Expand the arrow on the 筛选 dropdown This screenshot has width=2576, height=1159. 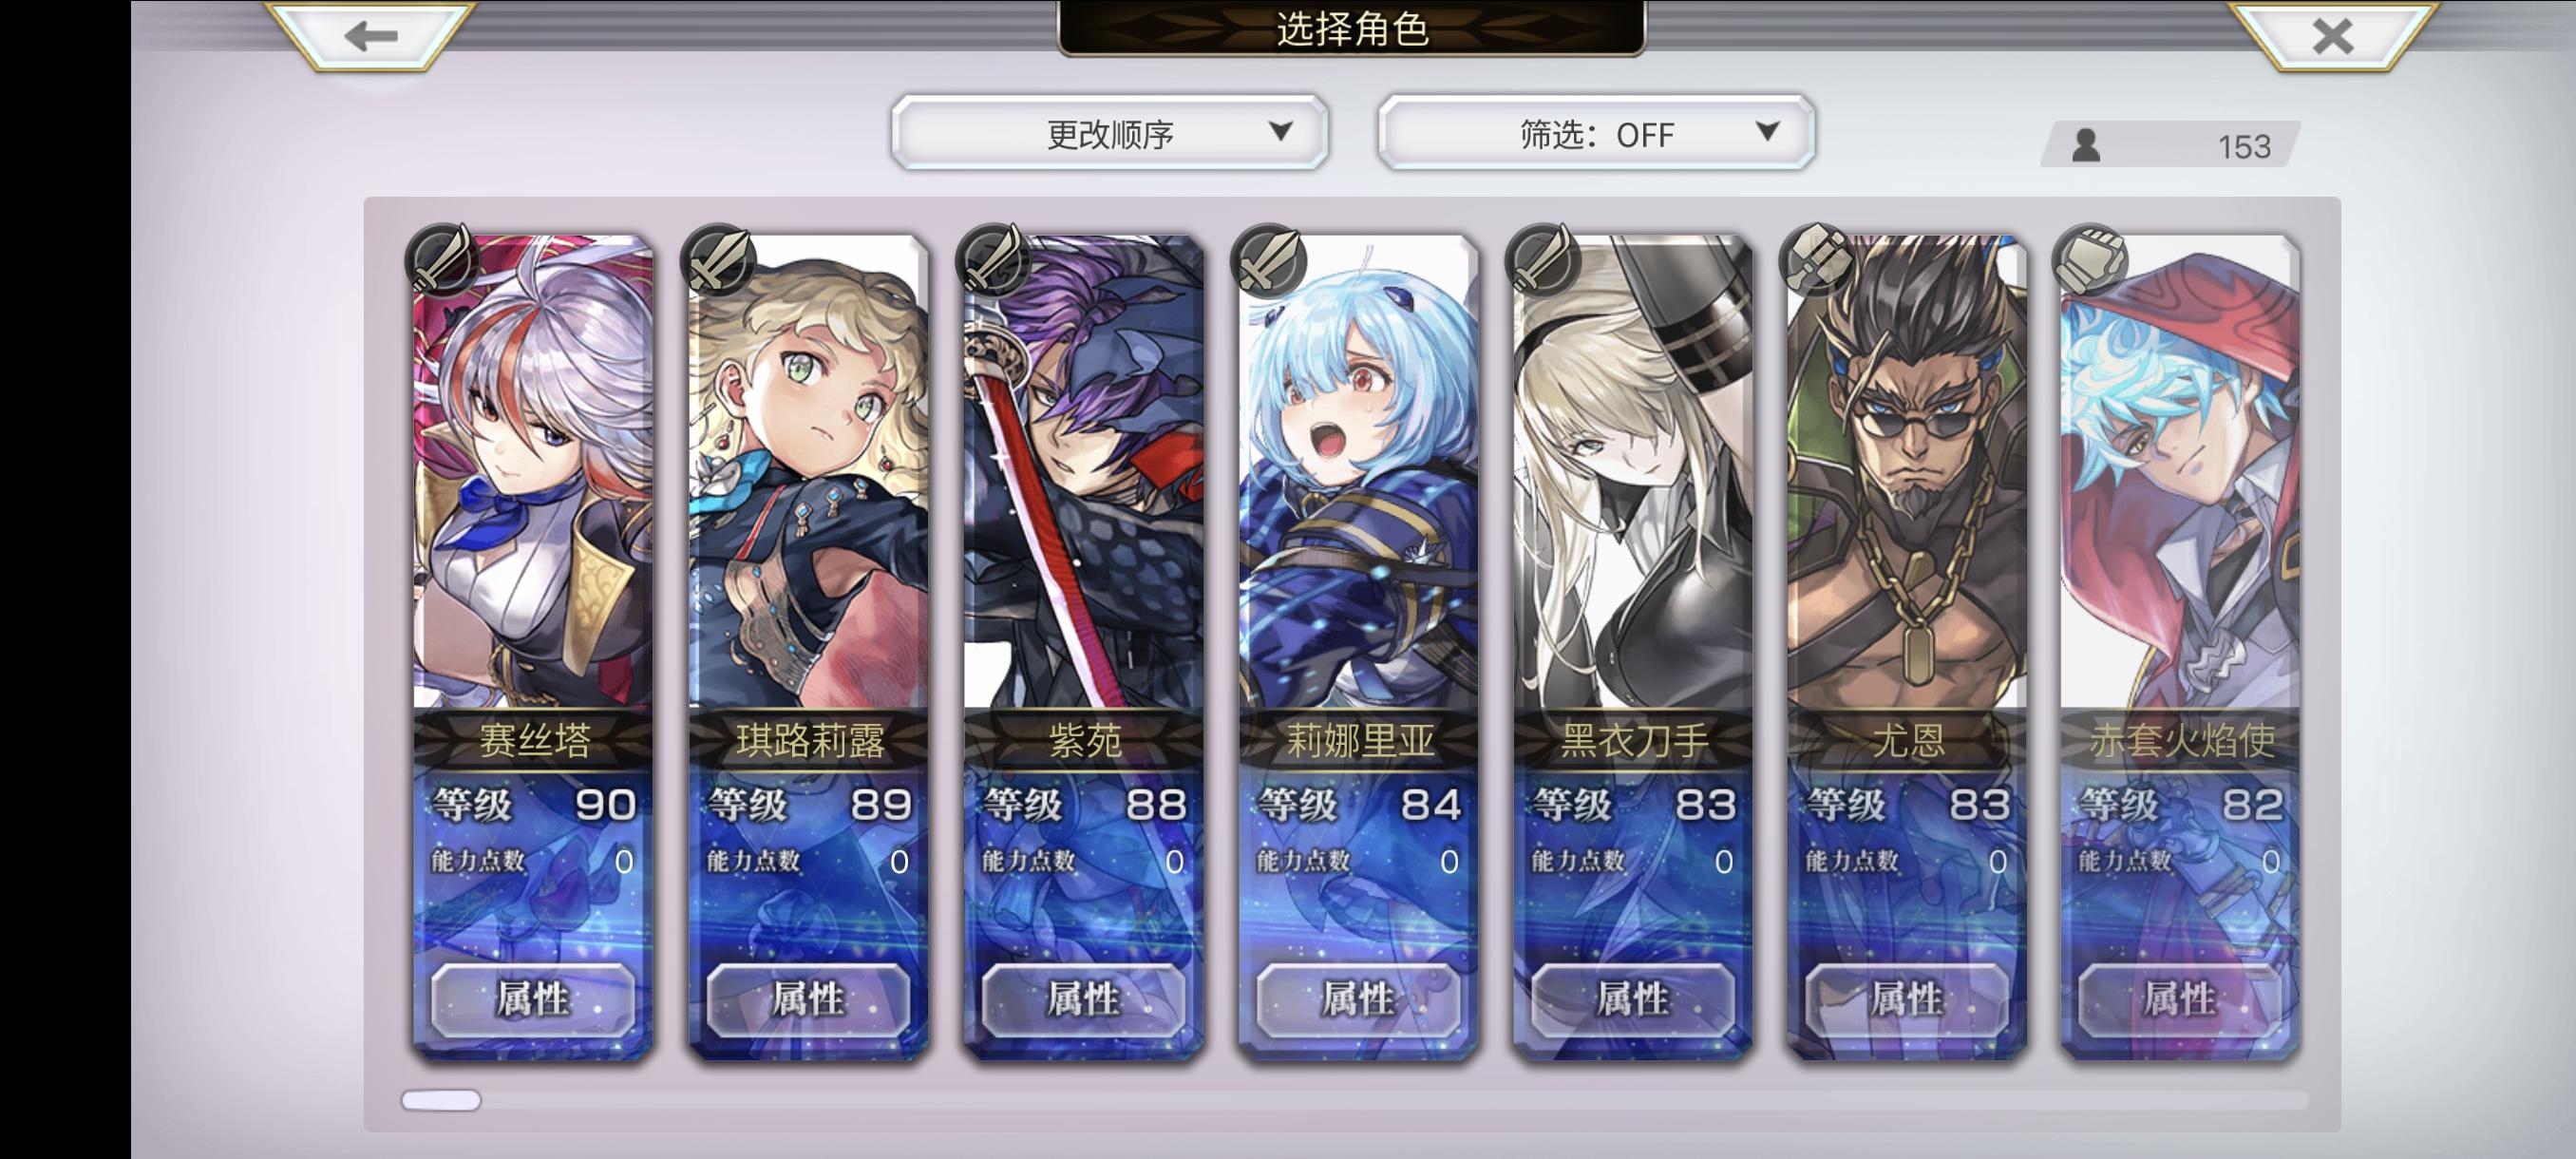click(1767, 131)
